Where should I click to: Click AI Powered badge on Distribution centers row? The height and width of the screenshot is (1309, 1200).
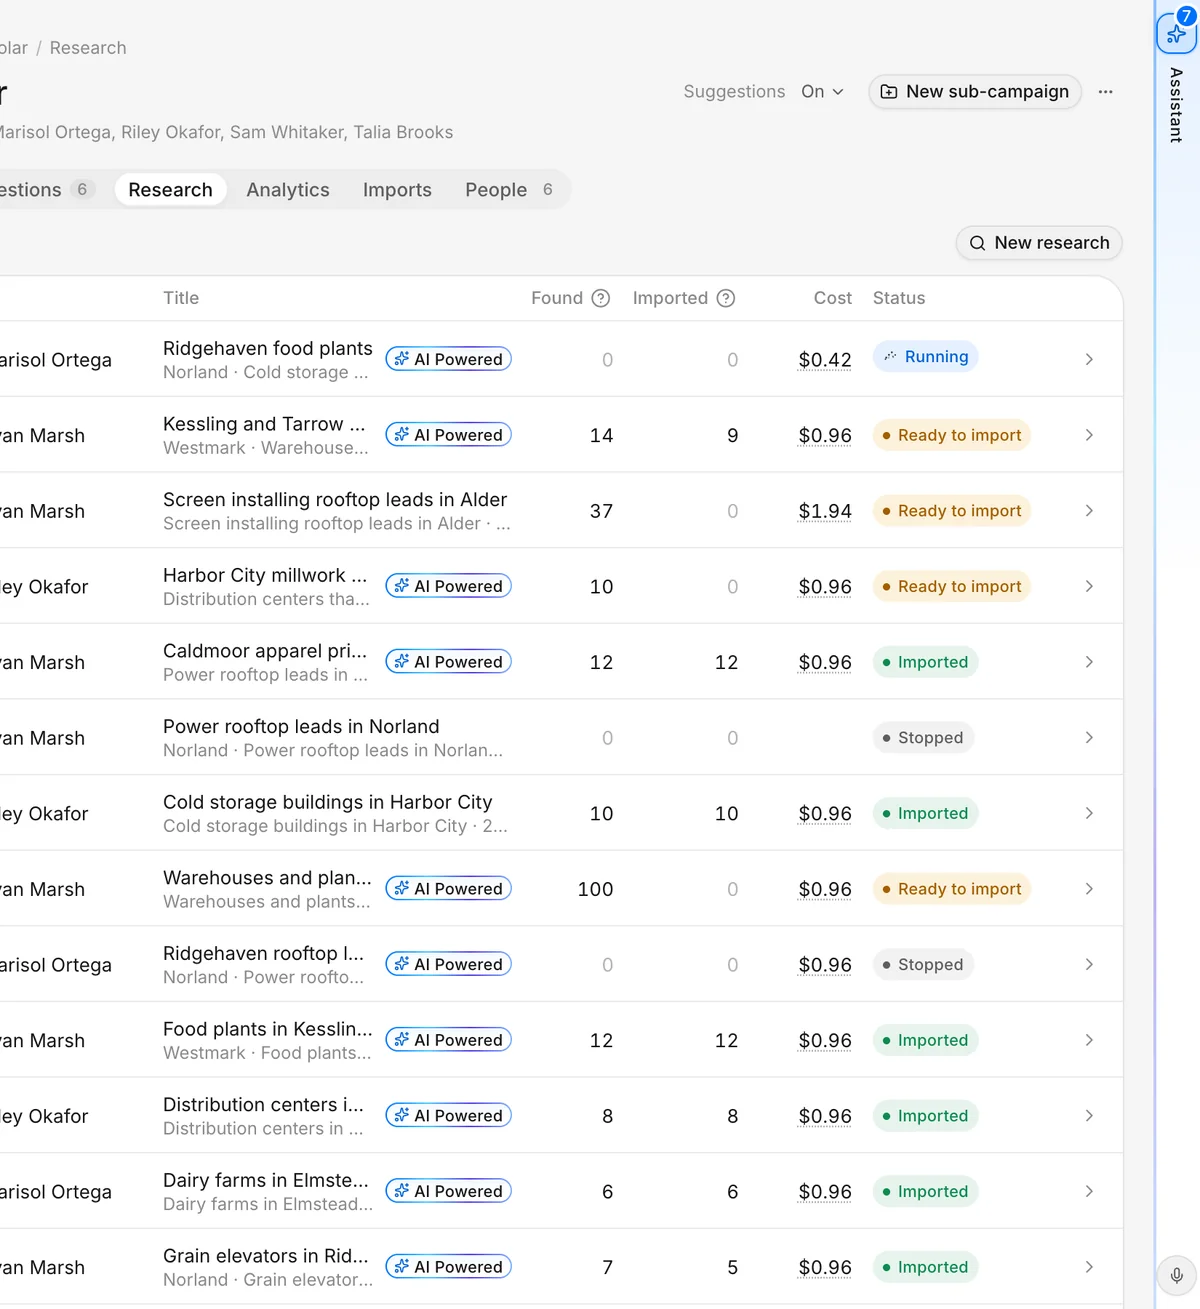pos(448,1116)
